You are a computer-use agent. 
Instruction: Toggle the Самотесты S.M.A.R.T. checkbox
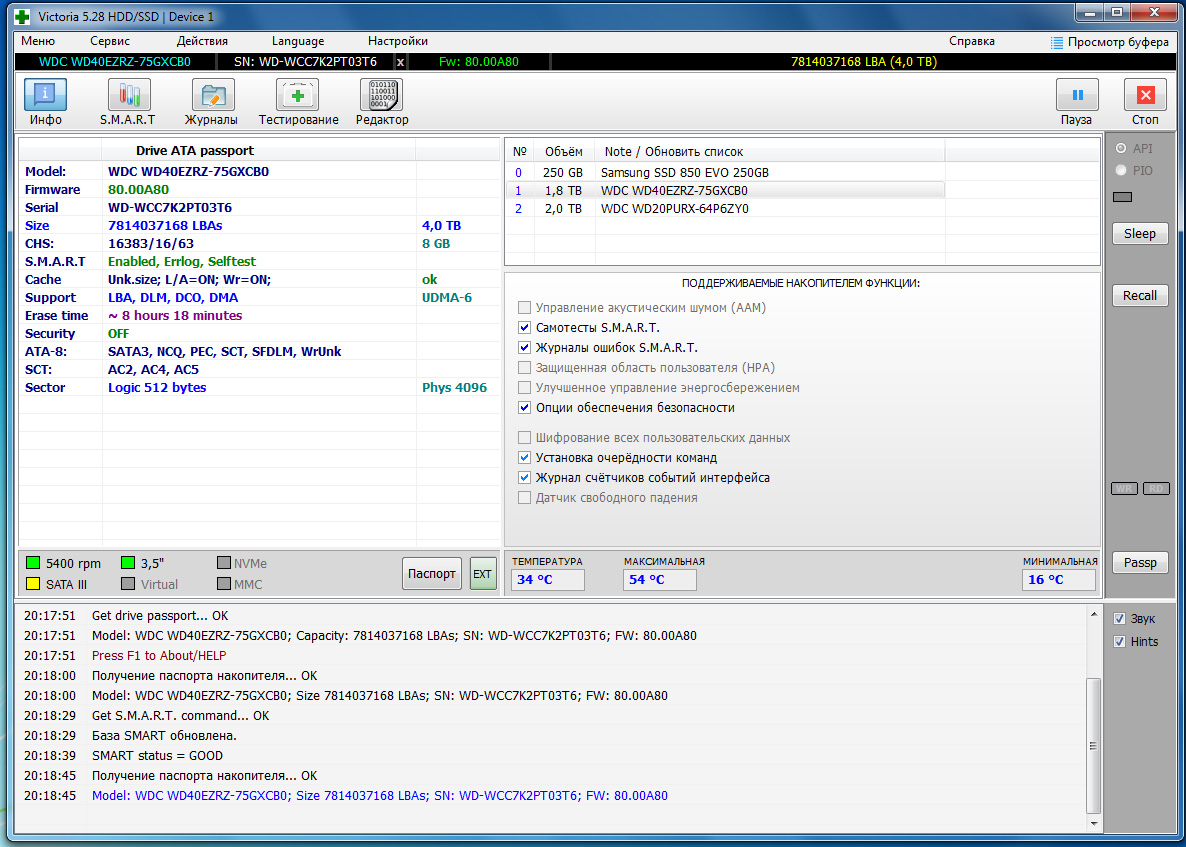pyautogui.click(x=524, y=327)
